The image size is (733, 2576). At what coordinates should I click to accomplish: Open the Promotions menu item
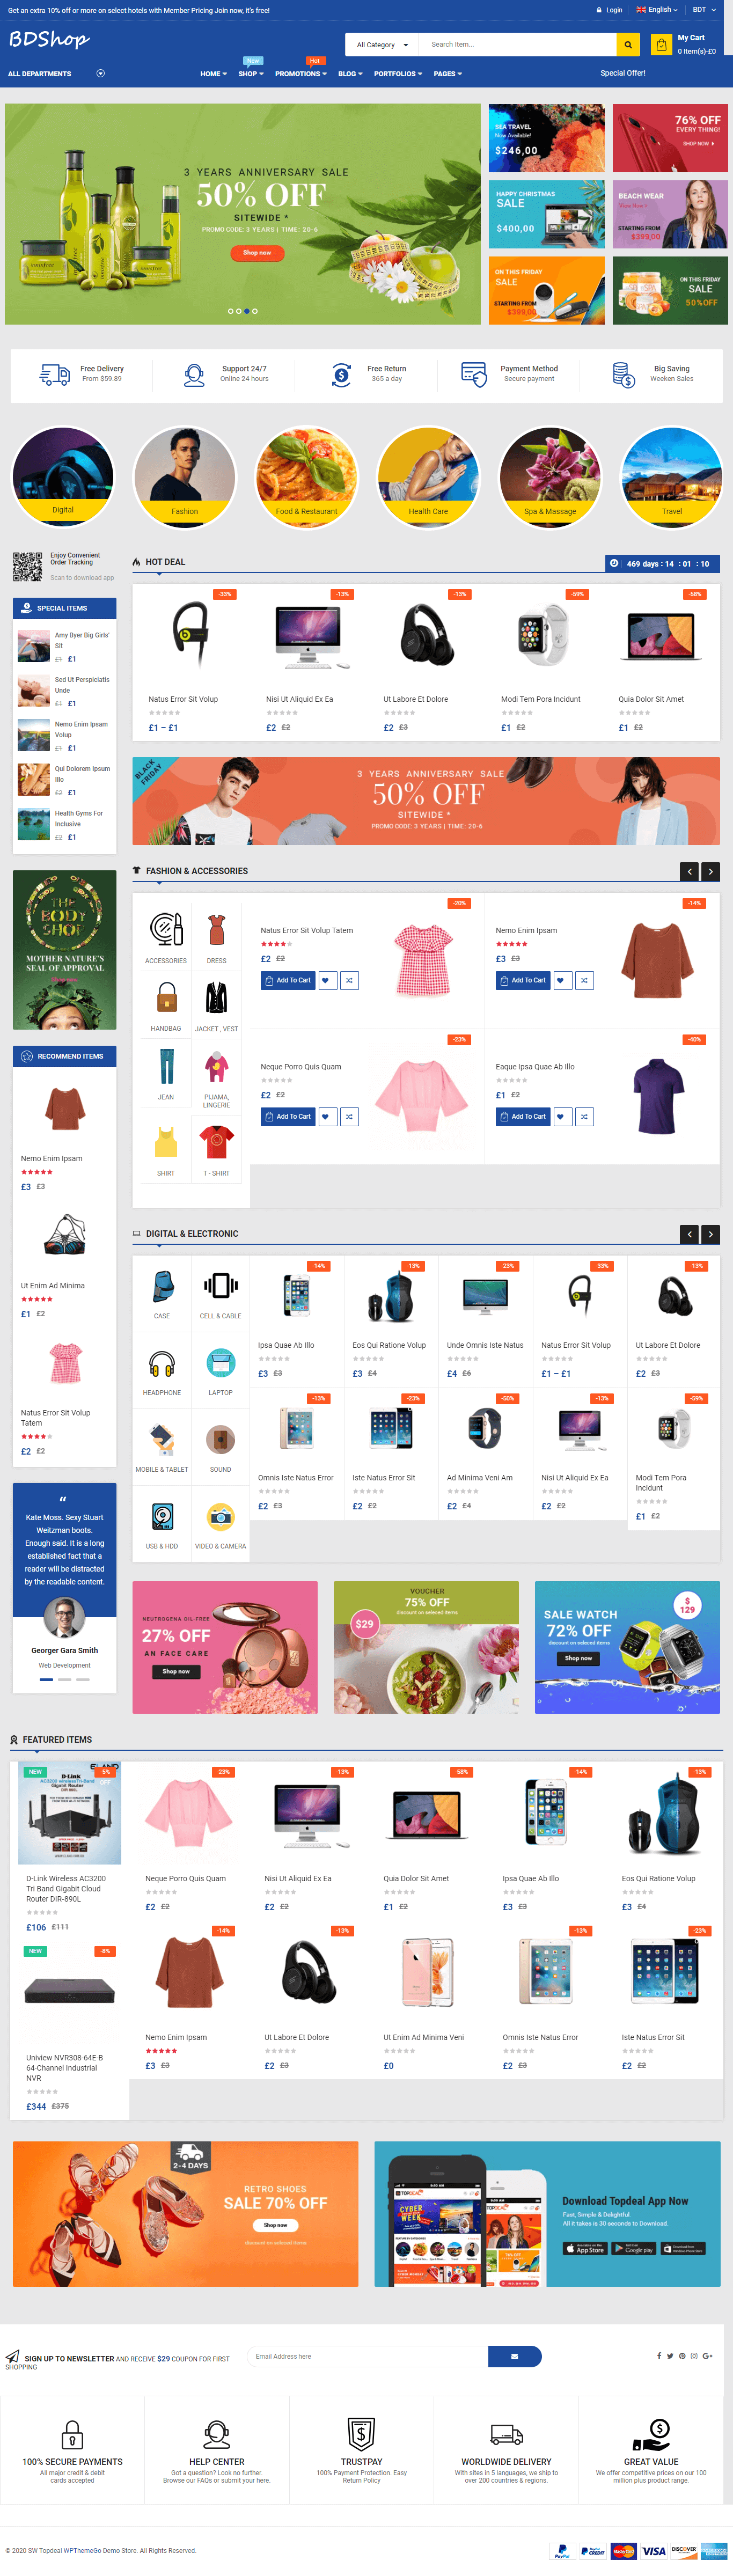(301, 74)
